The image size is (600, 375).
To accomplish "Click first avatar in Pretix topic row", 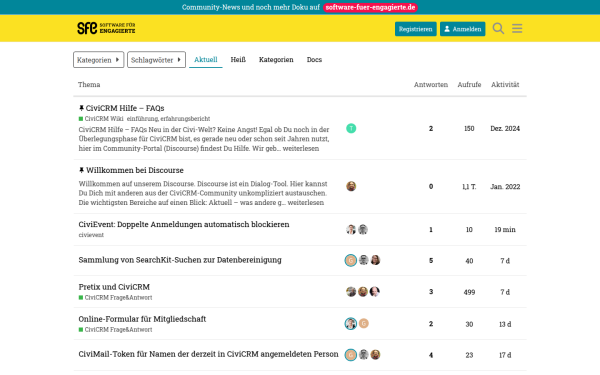I will pyautogui.click(x=351, y=292).
